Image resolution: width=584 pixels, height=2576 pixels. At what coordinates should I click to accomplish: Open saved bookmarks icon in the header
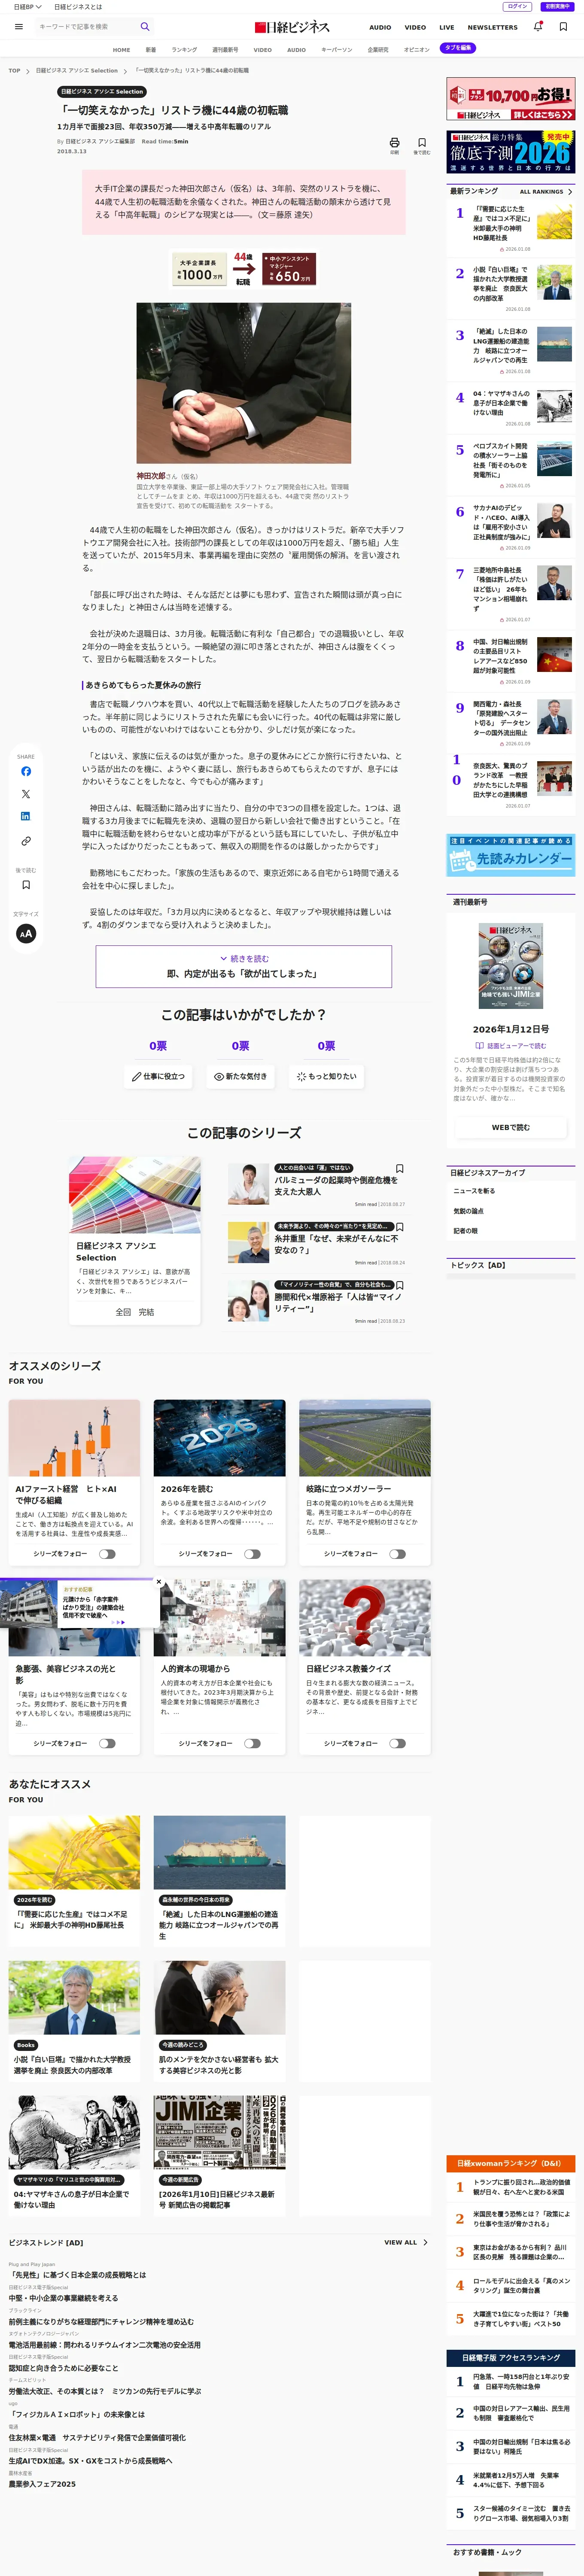click(563, 27)
